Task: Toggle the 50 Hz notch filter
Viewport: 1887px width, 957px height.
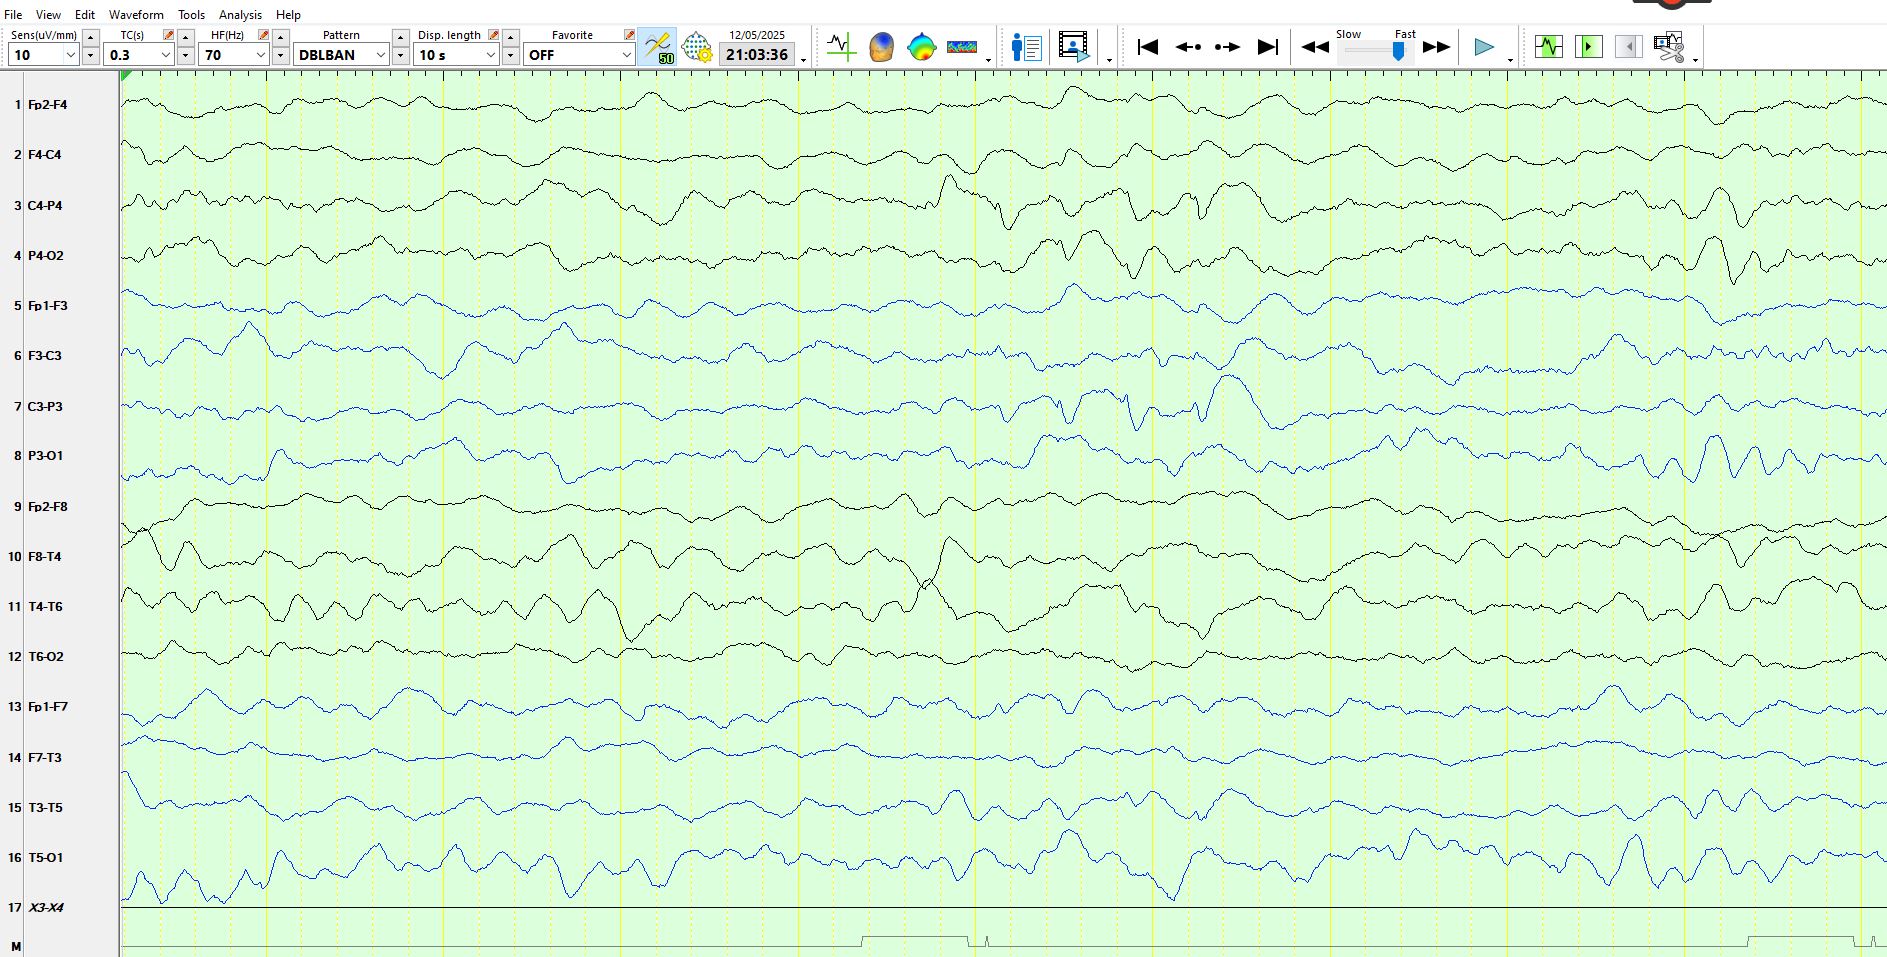Action: tap(657, 47)
